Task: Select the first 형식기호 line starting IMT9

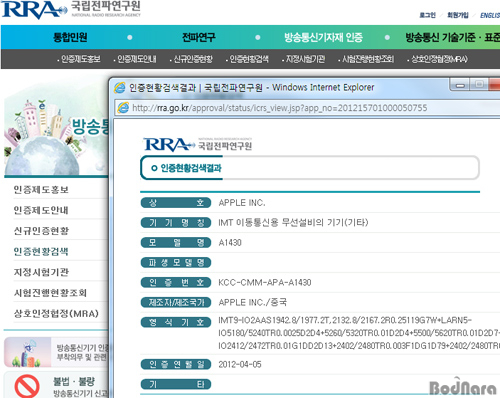Action: pyautogui.click(x=345, y=320)
